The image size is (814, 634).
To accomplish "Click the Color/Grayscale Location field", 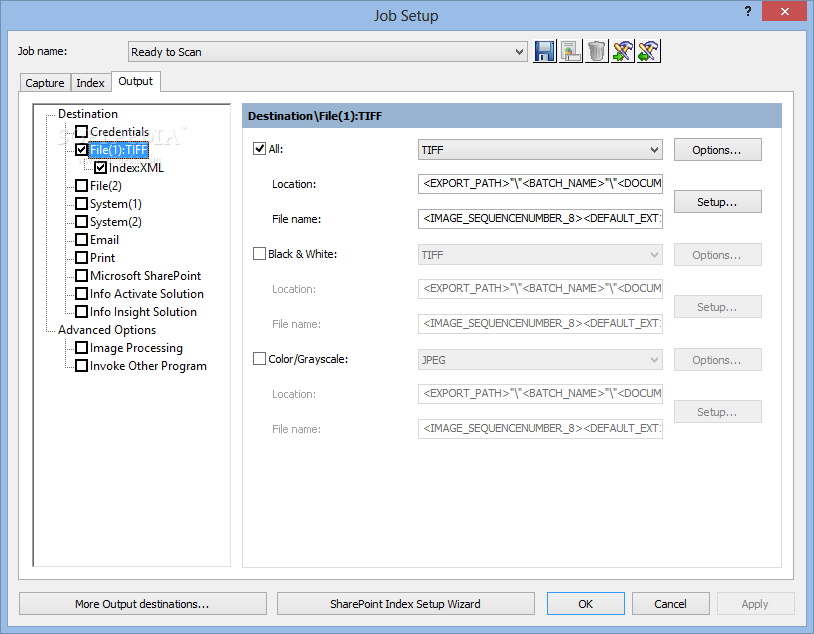I will click(540, 394).
